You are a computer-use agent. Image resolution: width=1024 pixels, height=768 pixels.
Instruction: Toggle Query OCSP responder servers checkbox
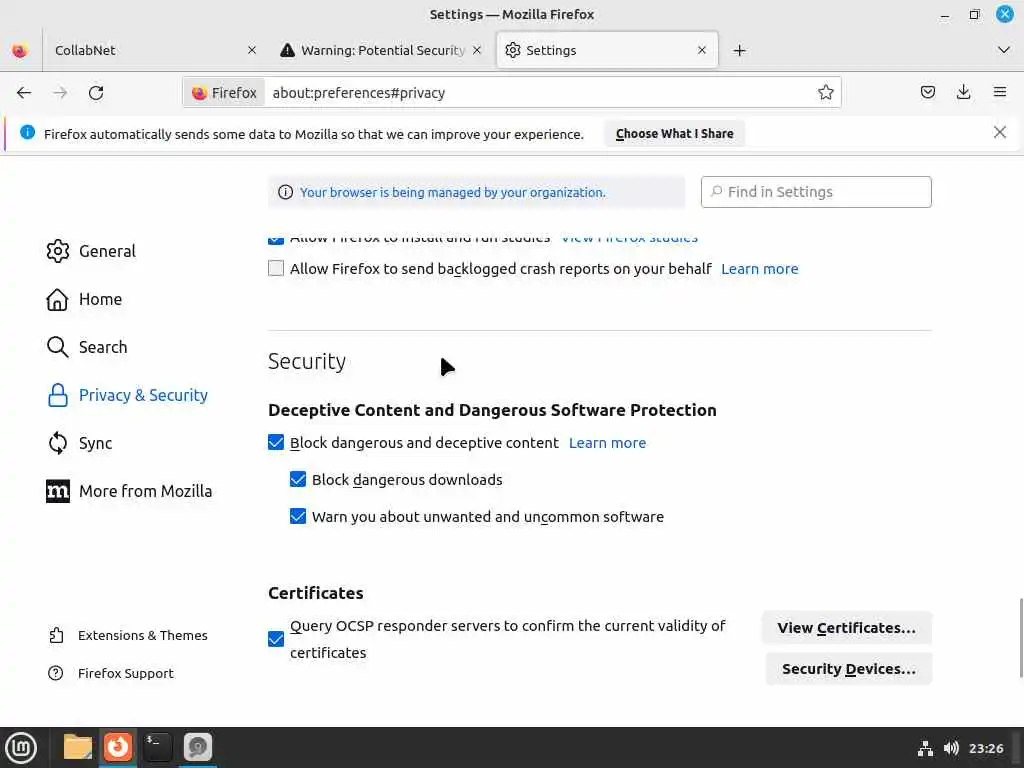pos(276,639)
